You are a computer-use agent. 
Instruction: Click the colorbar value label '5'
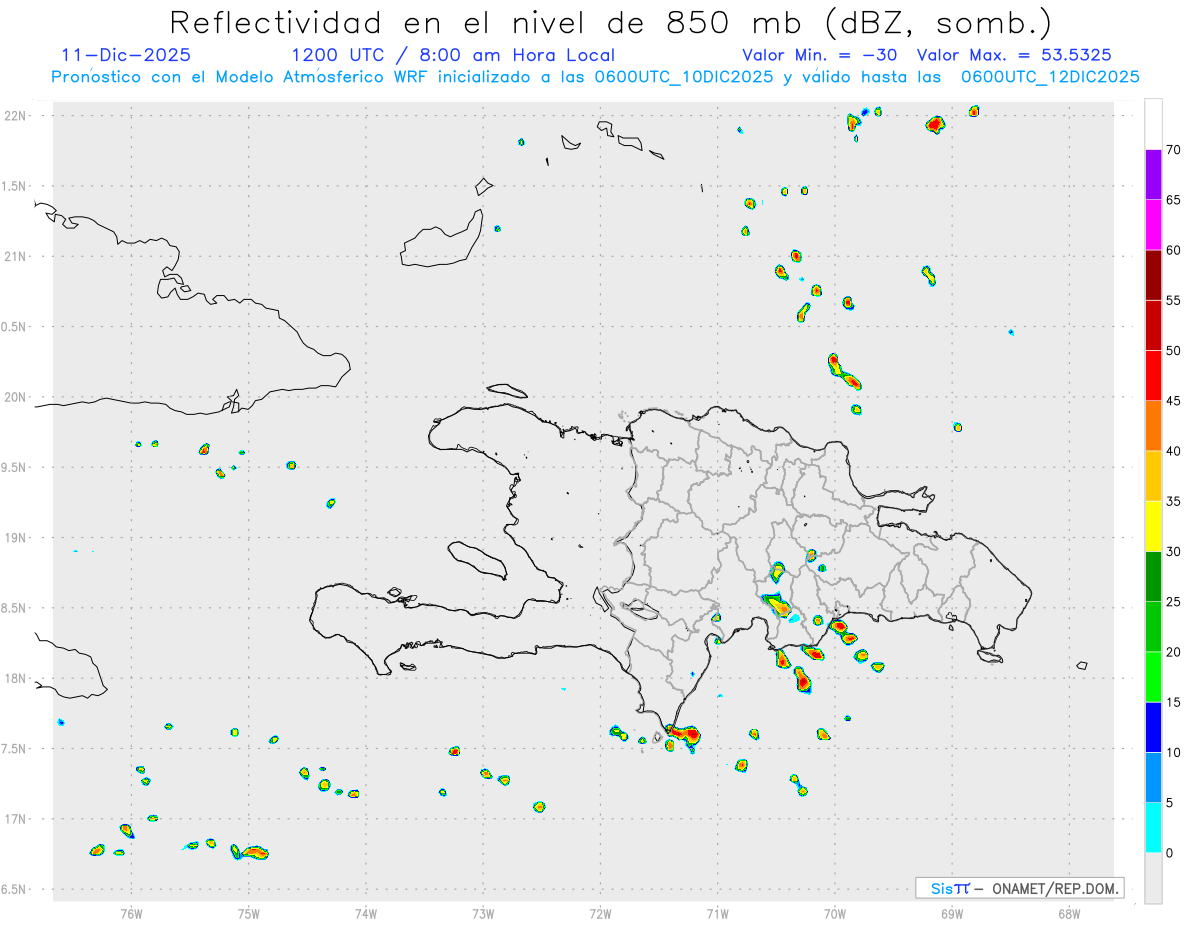(x=1170, y=803)
